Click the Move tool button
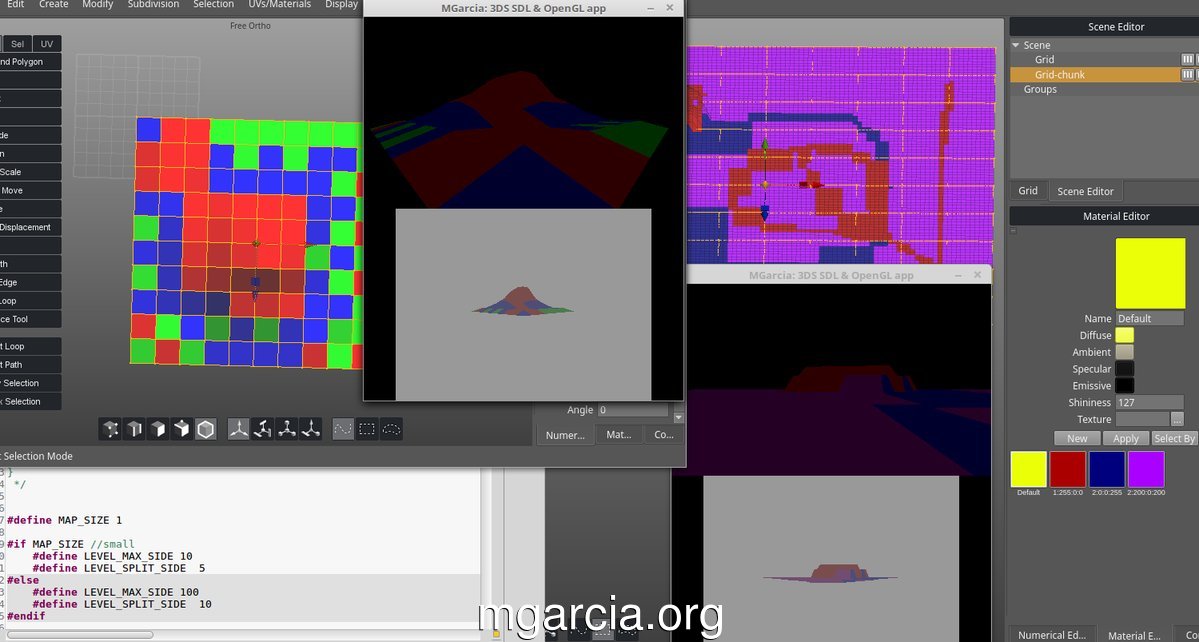 click(29, 190)
